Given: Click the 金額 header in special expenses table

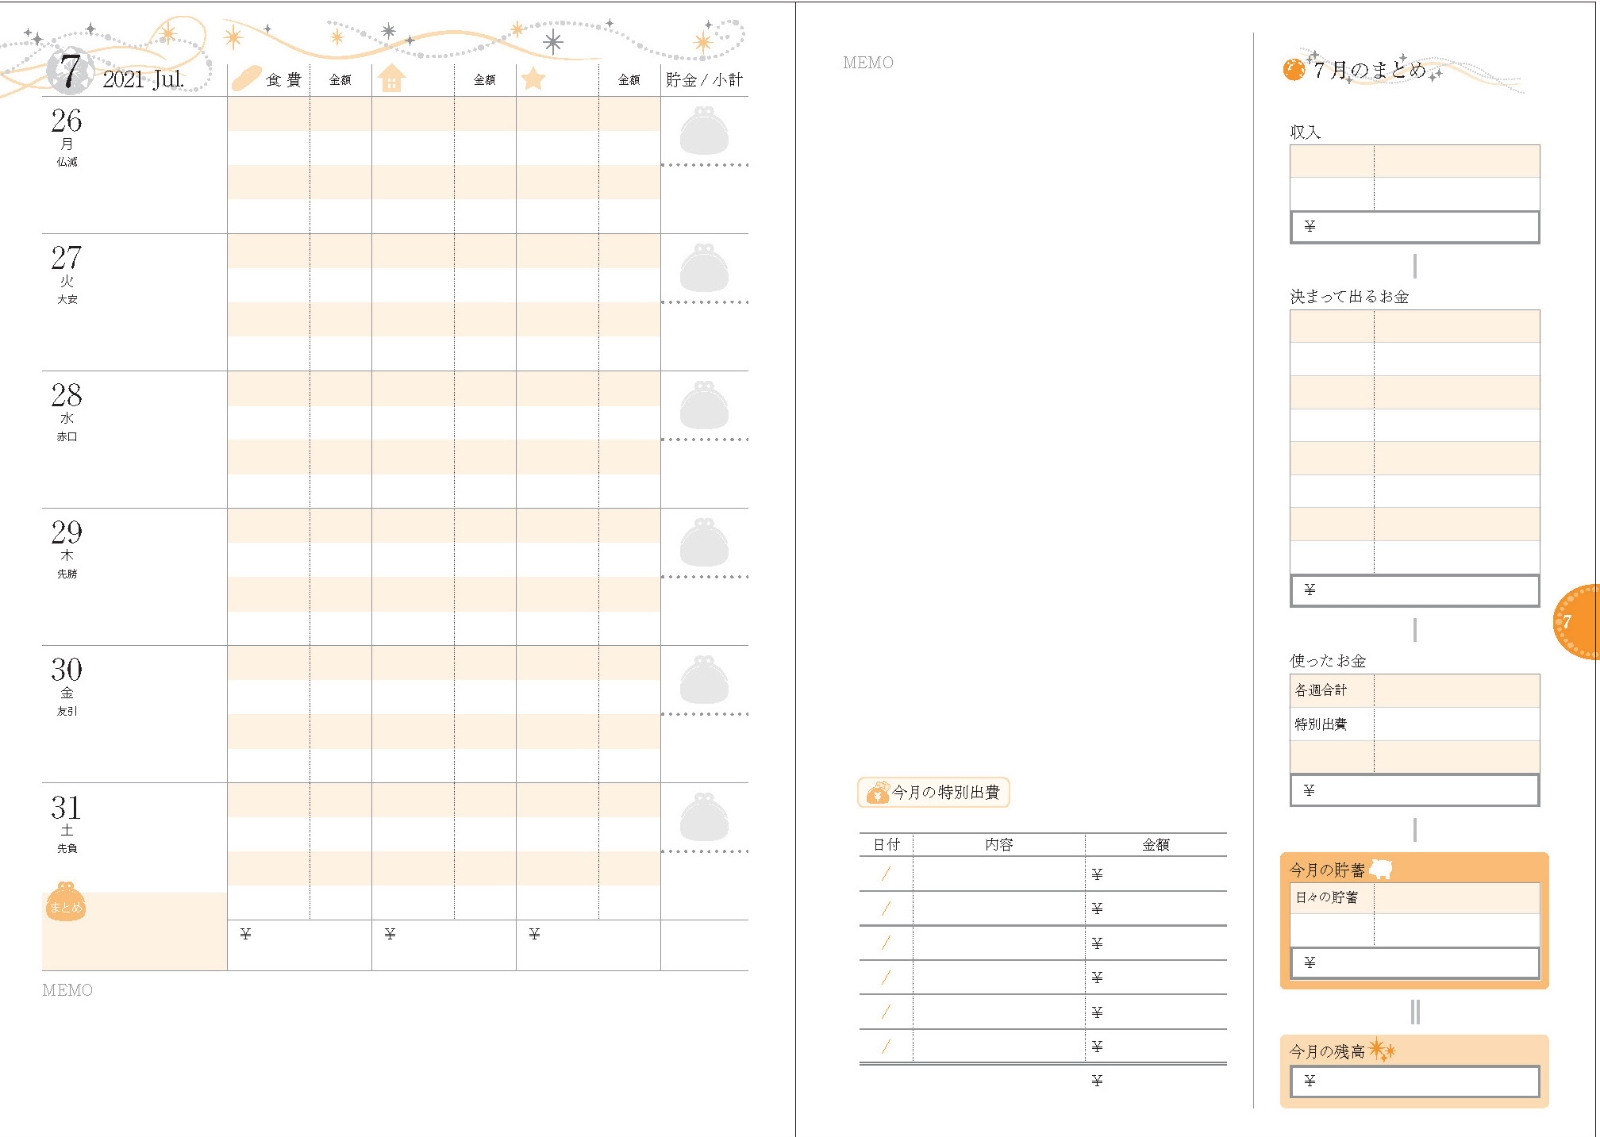Looking at the screenshot, I should 1155,844.
